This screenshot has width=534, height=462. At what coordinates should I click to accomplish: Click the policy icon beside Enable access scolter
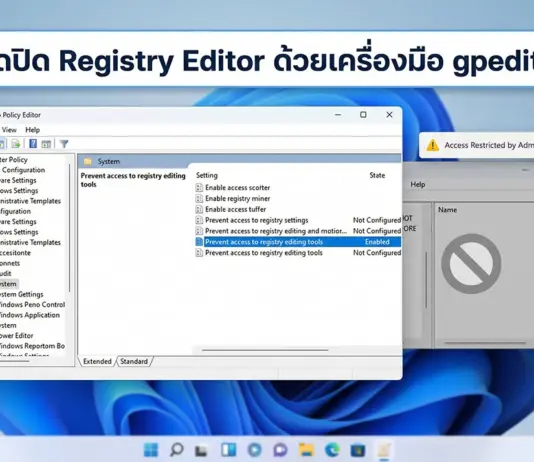[199, 188]
